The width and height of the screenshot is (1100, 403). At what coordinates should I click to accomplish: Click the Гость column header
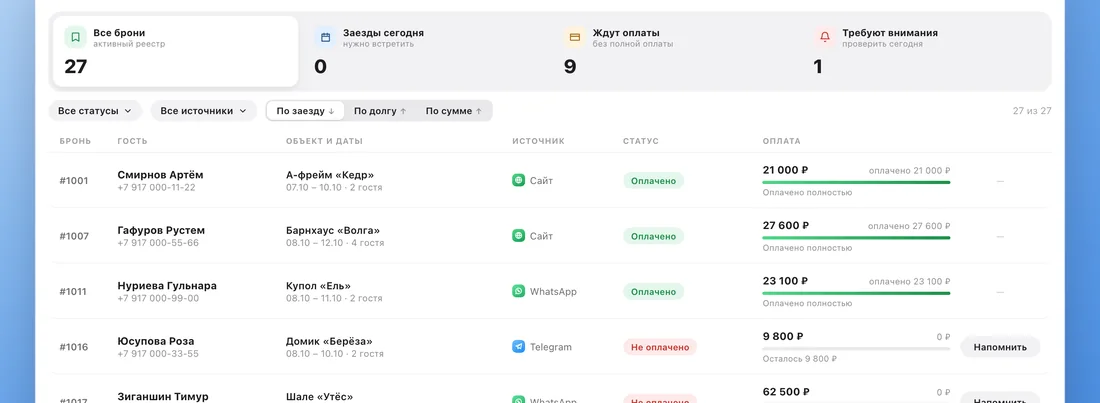coord(133,141)
